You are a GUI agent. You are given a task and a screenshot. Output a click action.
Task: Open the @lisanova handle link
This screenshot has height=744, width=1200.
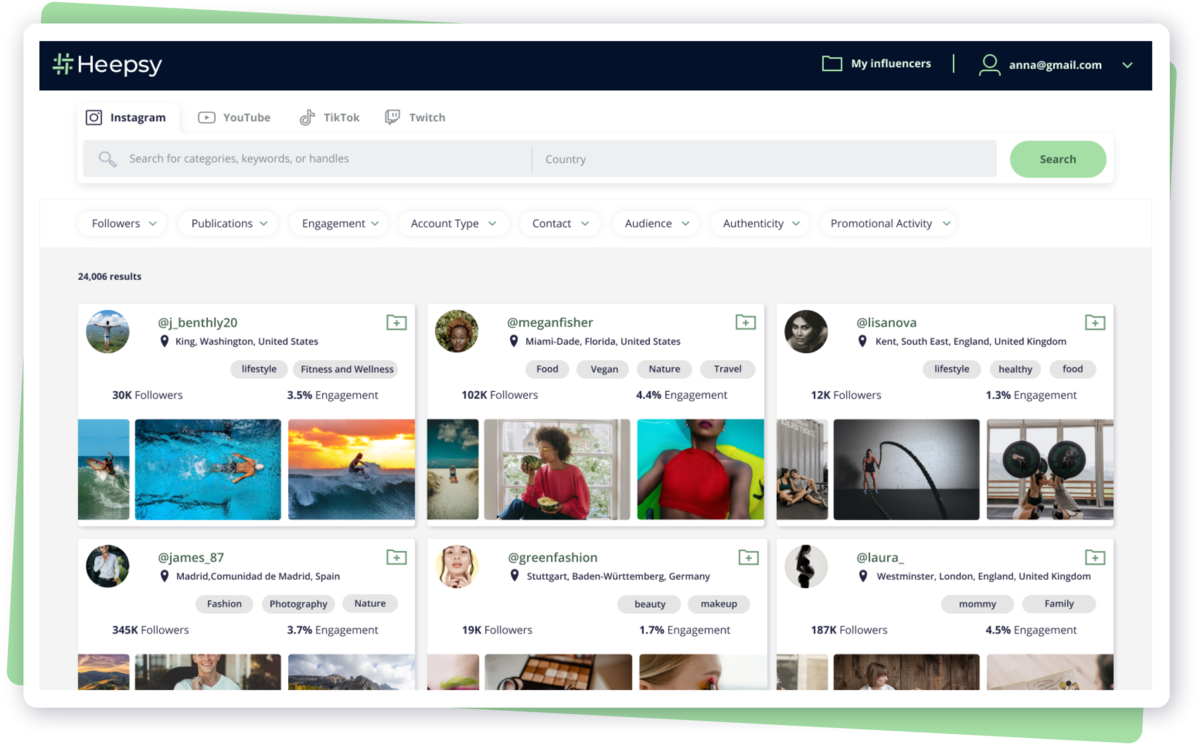tap(886, 322)
